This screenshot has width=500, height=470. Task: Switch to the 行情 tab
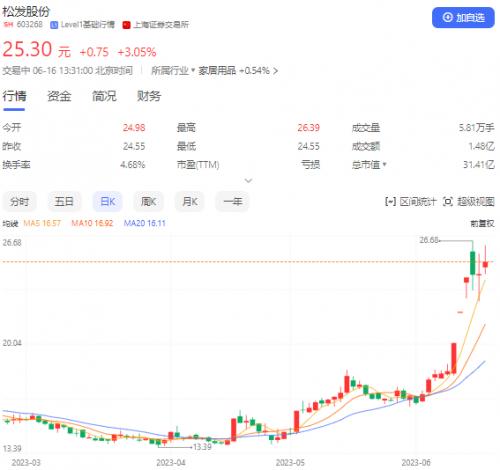[14, 96]
